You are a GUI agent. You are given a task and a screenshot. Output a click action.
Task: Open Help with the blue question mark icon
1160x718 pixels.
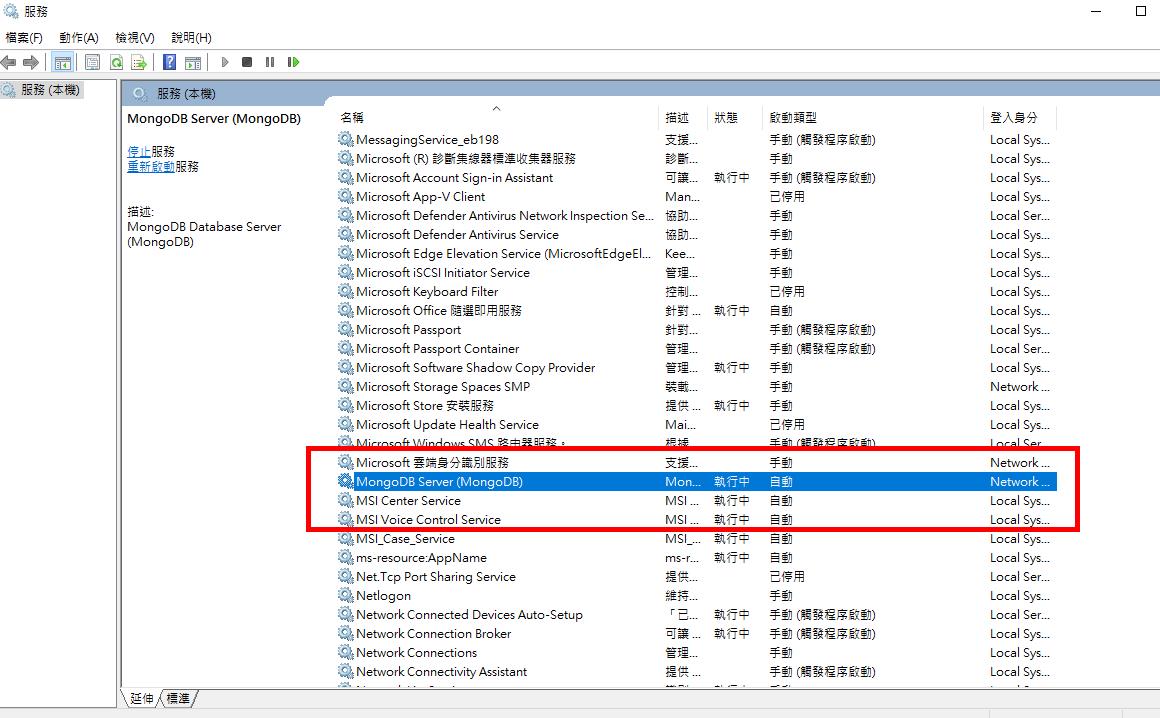[x=169, y=63]
